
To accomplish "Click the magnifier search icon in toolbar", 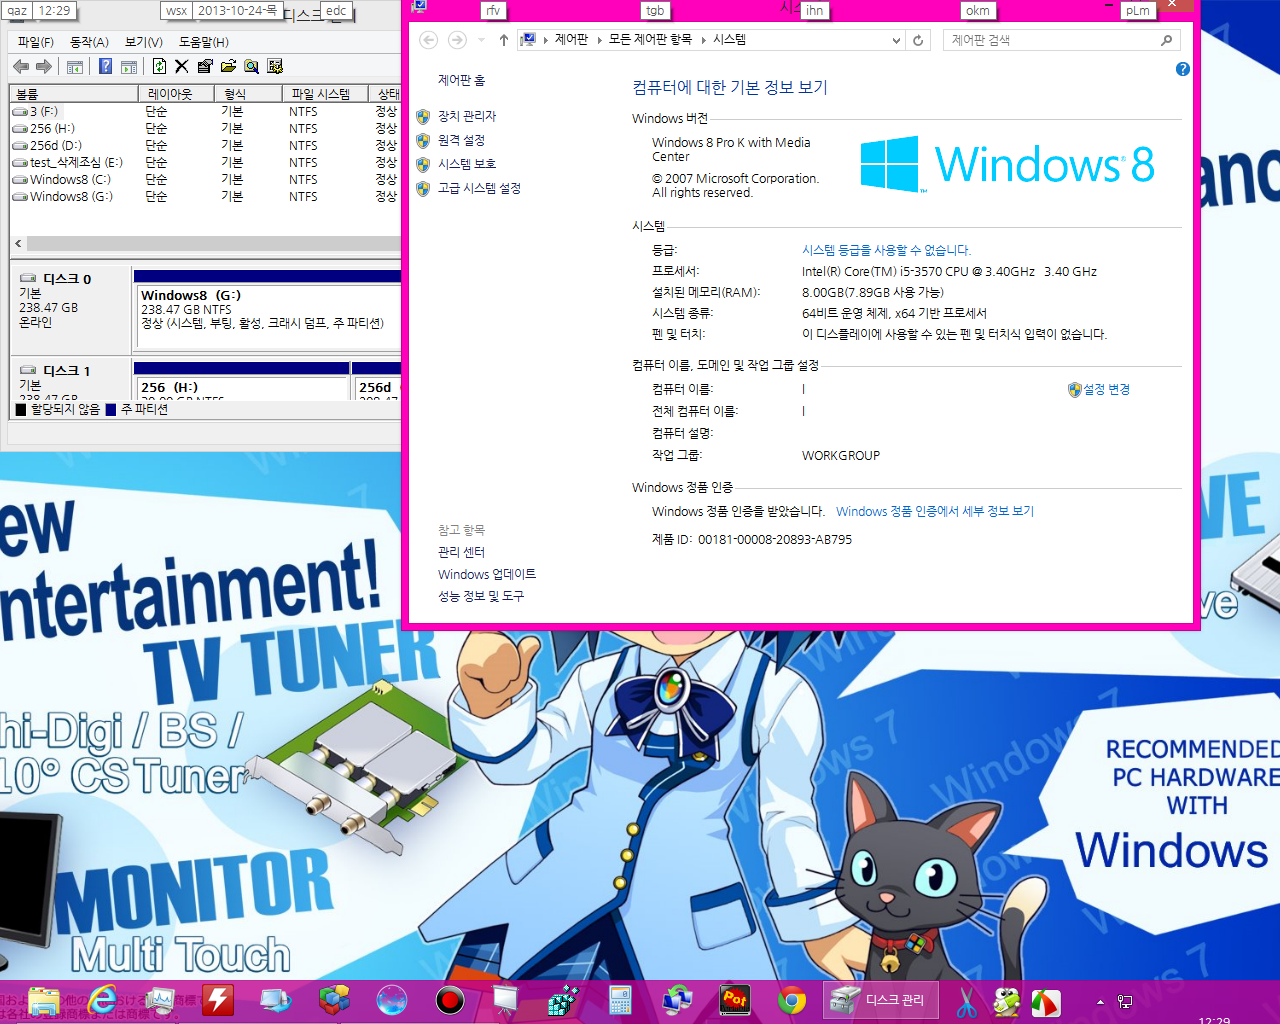I will click(x=251, y=66).
